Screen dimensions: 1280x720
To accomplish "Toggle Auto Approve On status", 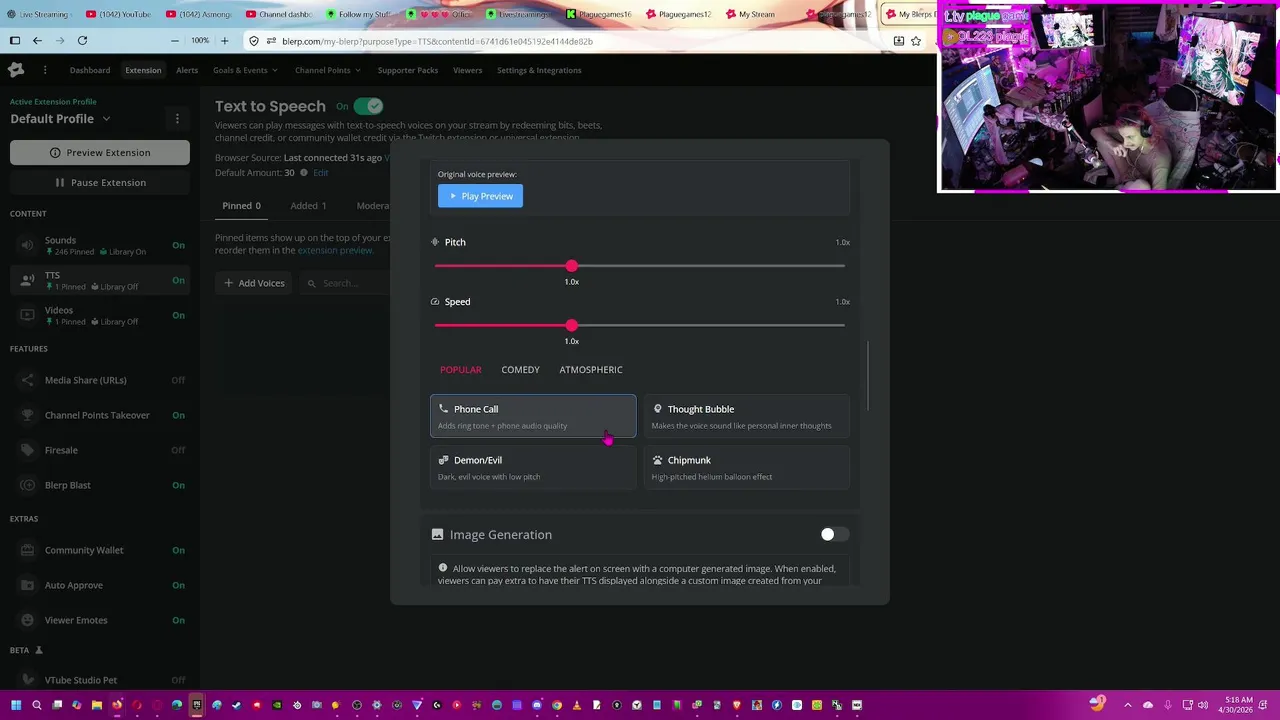I will pyautogui.click(x=178, y=585).
